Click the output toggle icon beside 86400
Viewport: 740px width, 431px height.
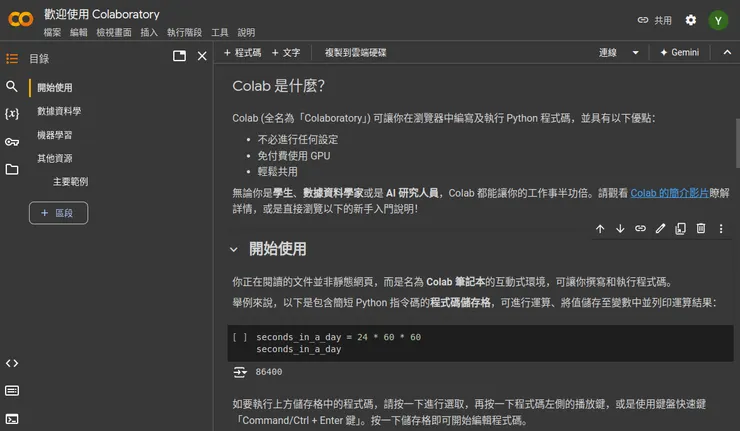pyautogui.click(x=240, y=372)
